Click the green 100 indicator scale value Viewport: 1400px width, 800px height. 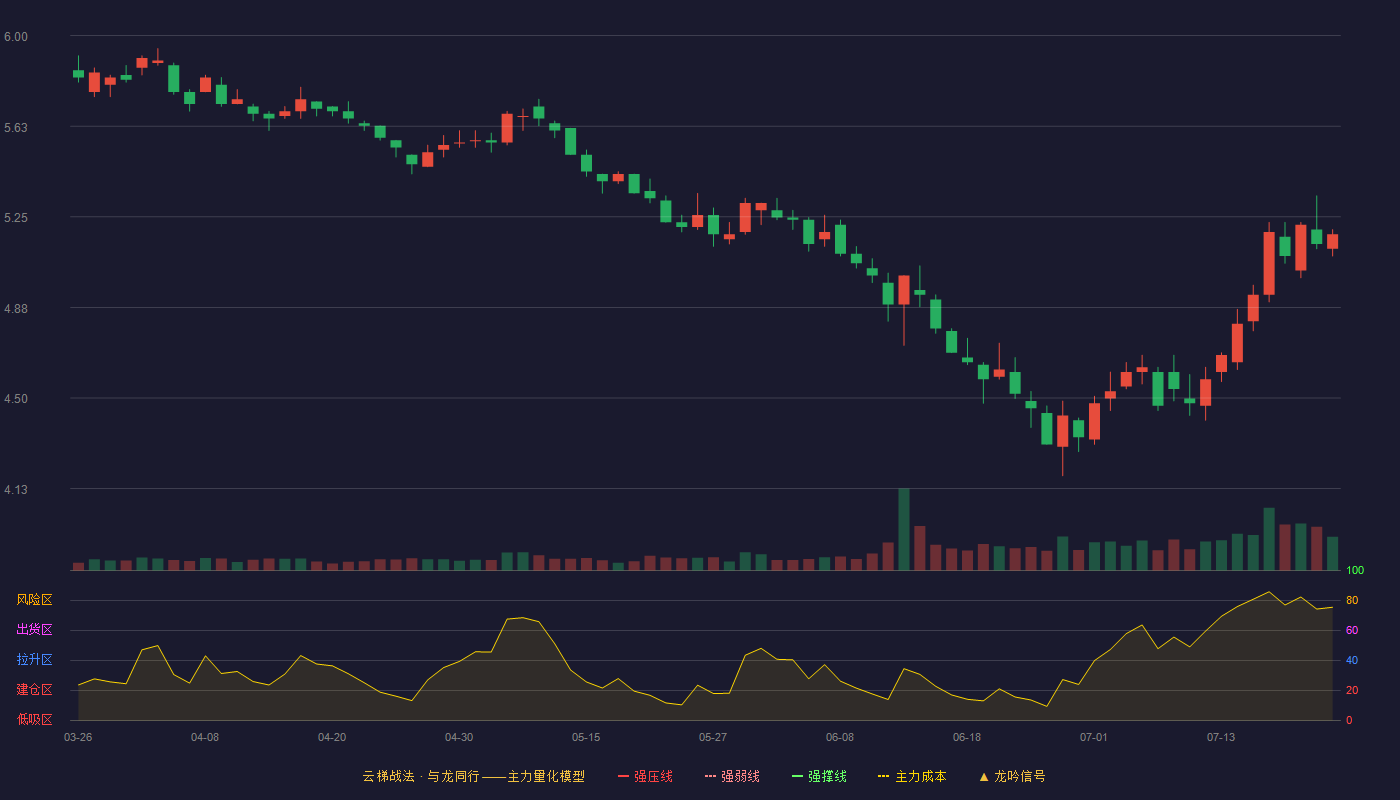pyautogui.click(x=1355, y=571)
